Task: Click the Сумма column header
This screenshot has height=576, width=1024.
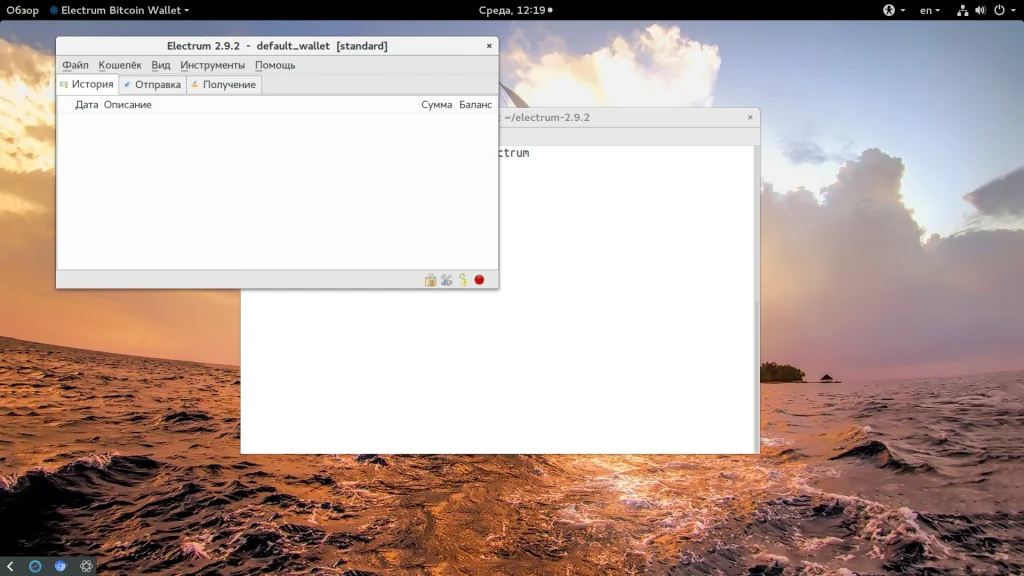Action: point(436,105)
